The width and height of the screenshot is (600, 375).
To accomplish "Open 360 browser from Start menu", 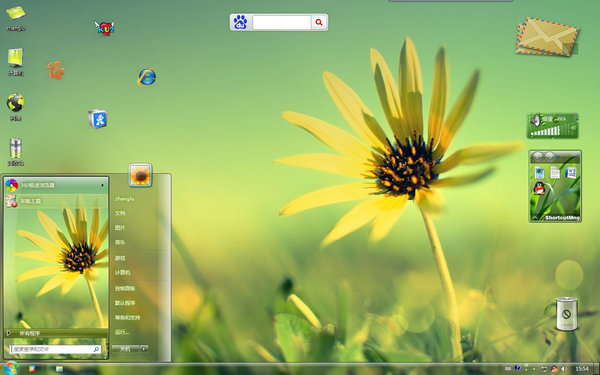I will point(56,185).
